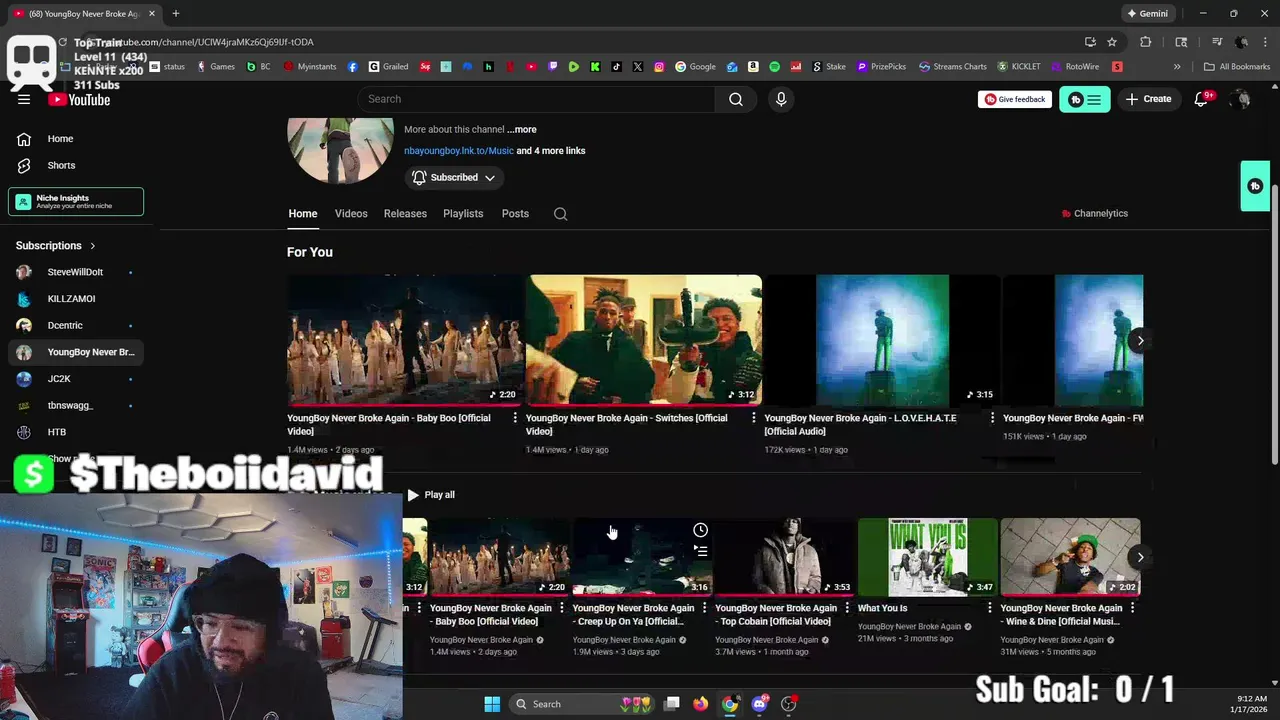1280x720 pixels.
Task: Open Task View on the taskbar
Action: tap(672, 704)
